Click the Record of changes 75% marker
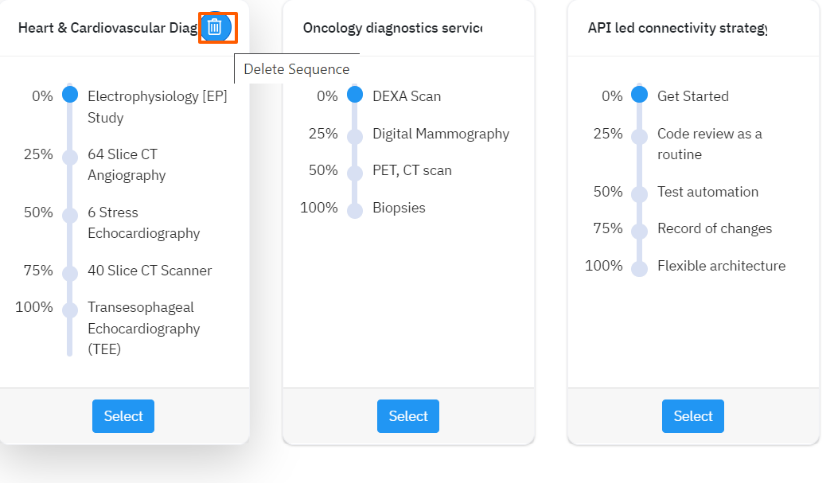Viewport: 834px width, 483px height. click(639, 231)
